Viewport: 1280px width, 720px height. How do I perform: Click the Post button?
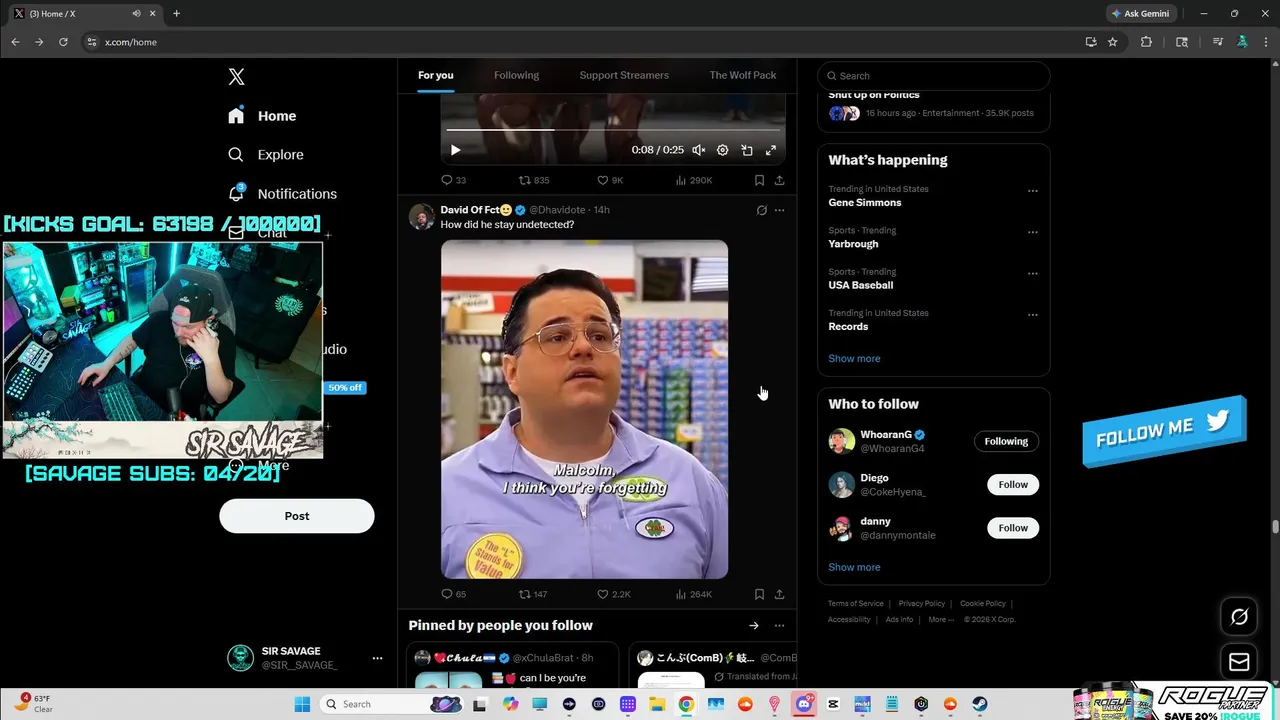(297, 516)
